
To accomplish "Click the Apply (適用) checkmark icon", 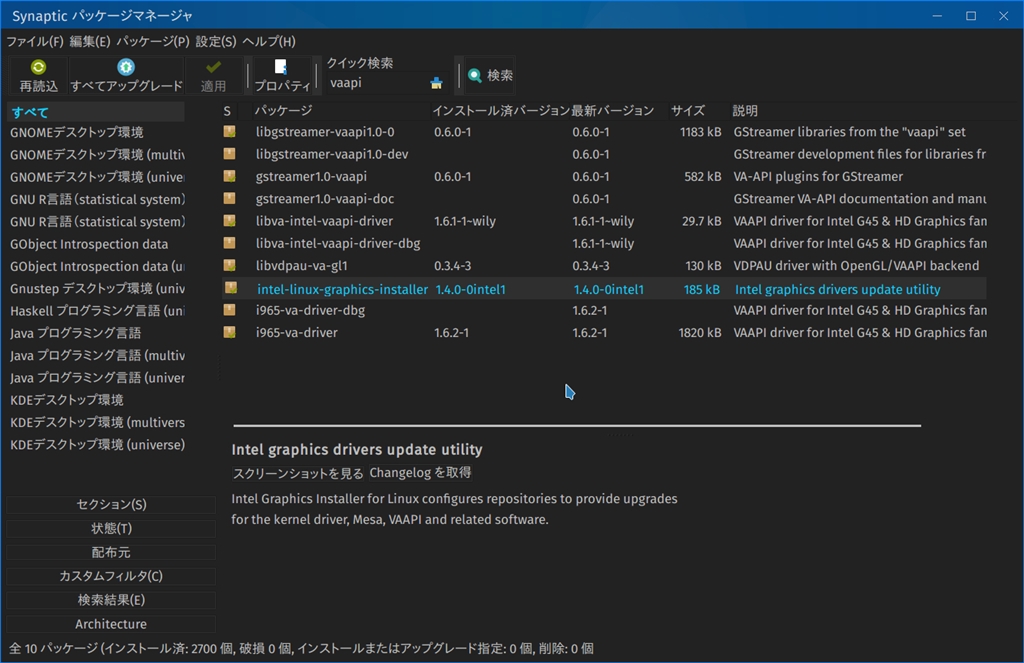I will coord(213,68).
